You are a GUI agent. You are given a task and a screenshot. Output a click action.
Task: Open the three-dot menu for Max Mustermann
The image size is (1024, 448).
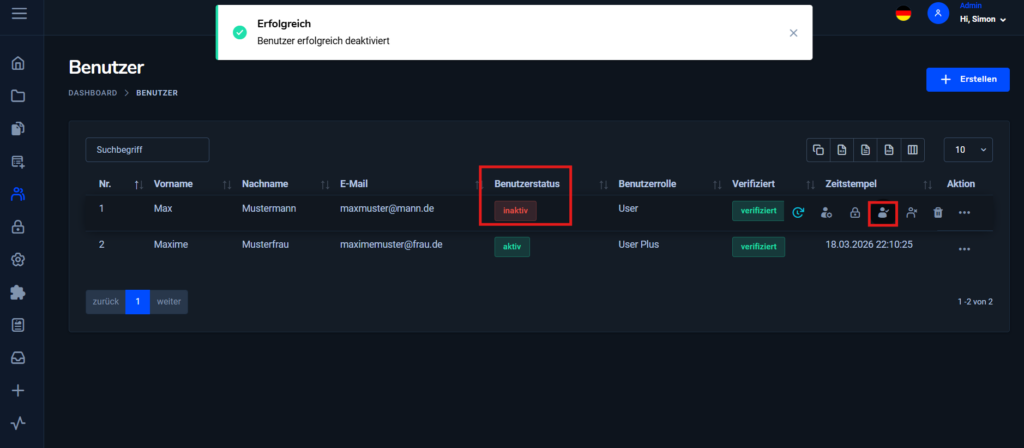pos(965,212)
